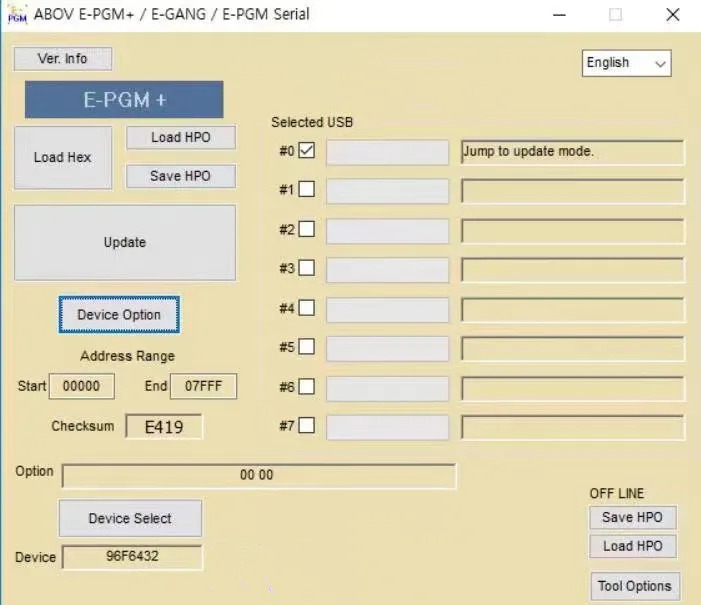Click the status box for USB #4
Viewport: 701px width, 605px height.
572,310
